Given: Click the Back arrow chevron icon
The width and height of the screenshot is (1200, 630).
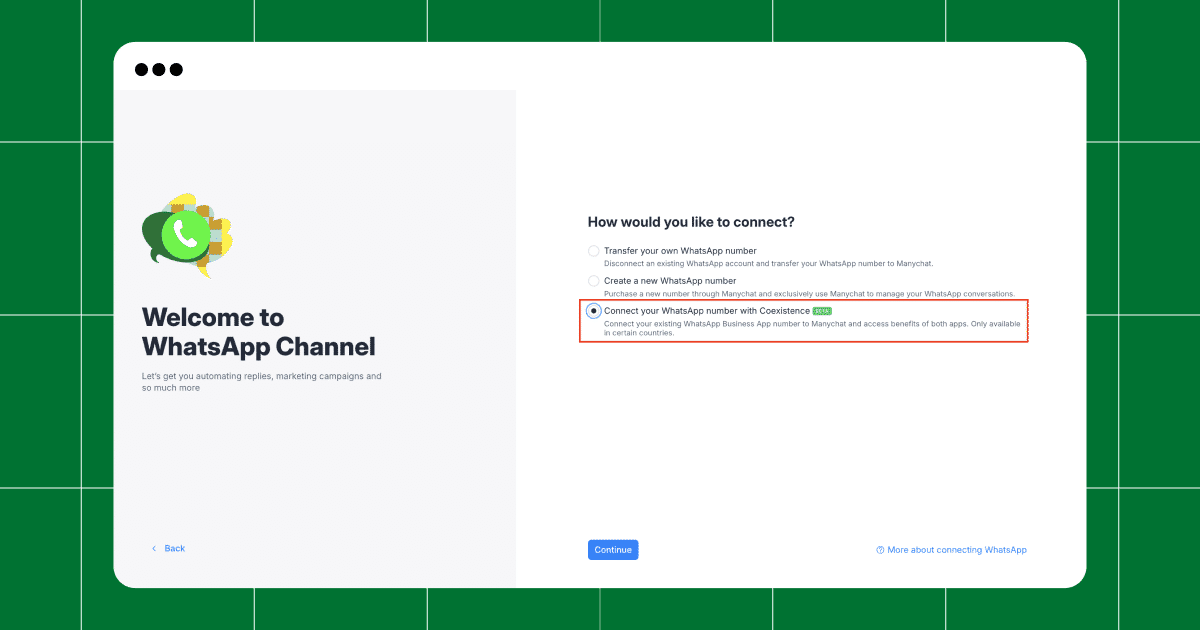Looking at the screenshot, I should click(154, 549).
